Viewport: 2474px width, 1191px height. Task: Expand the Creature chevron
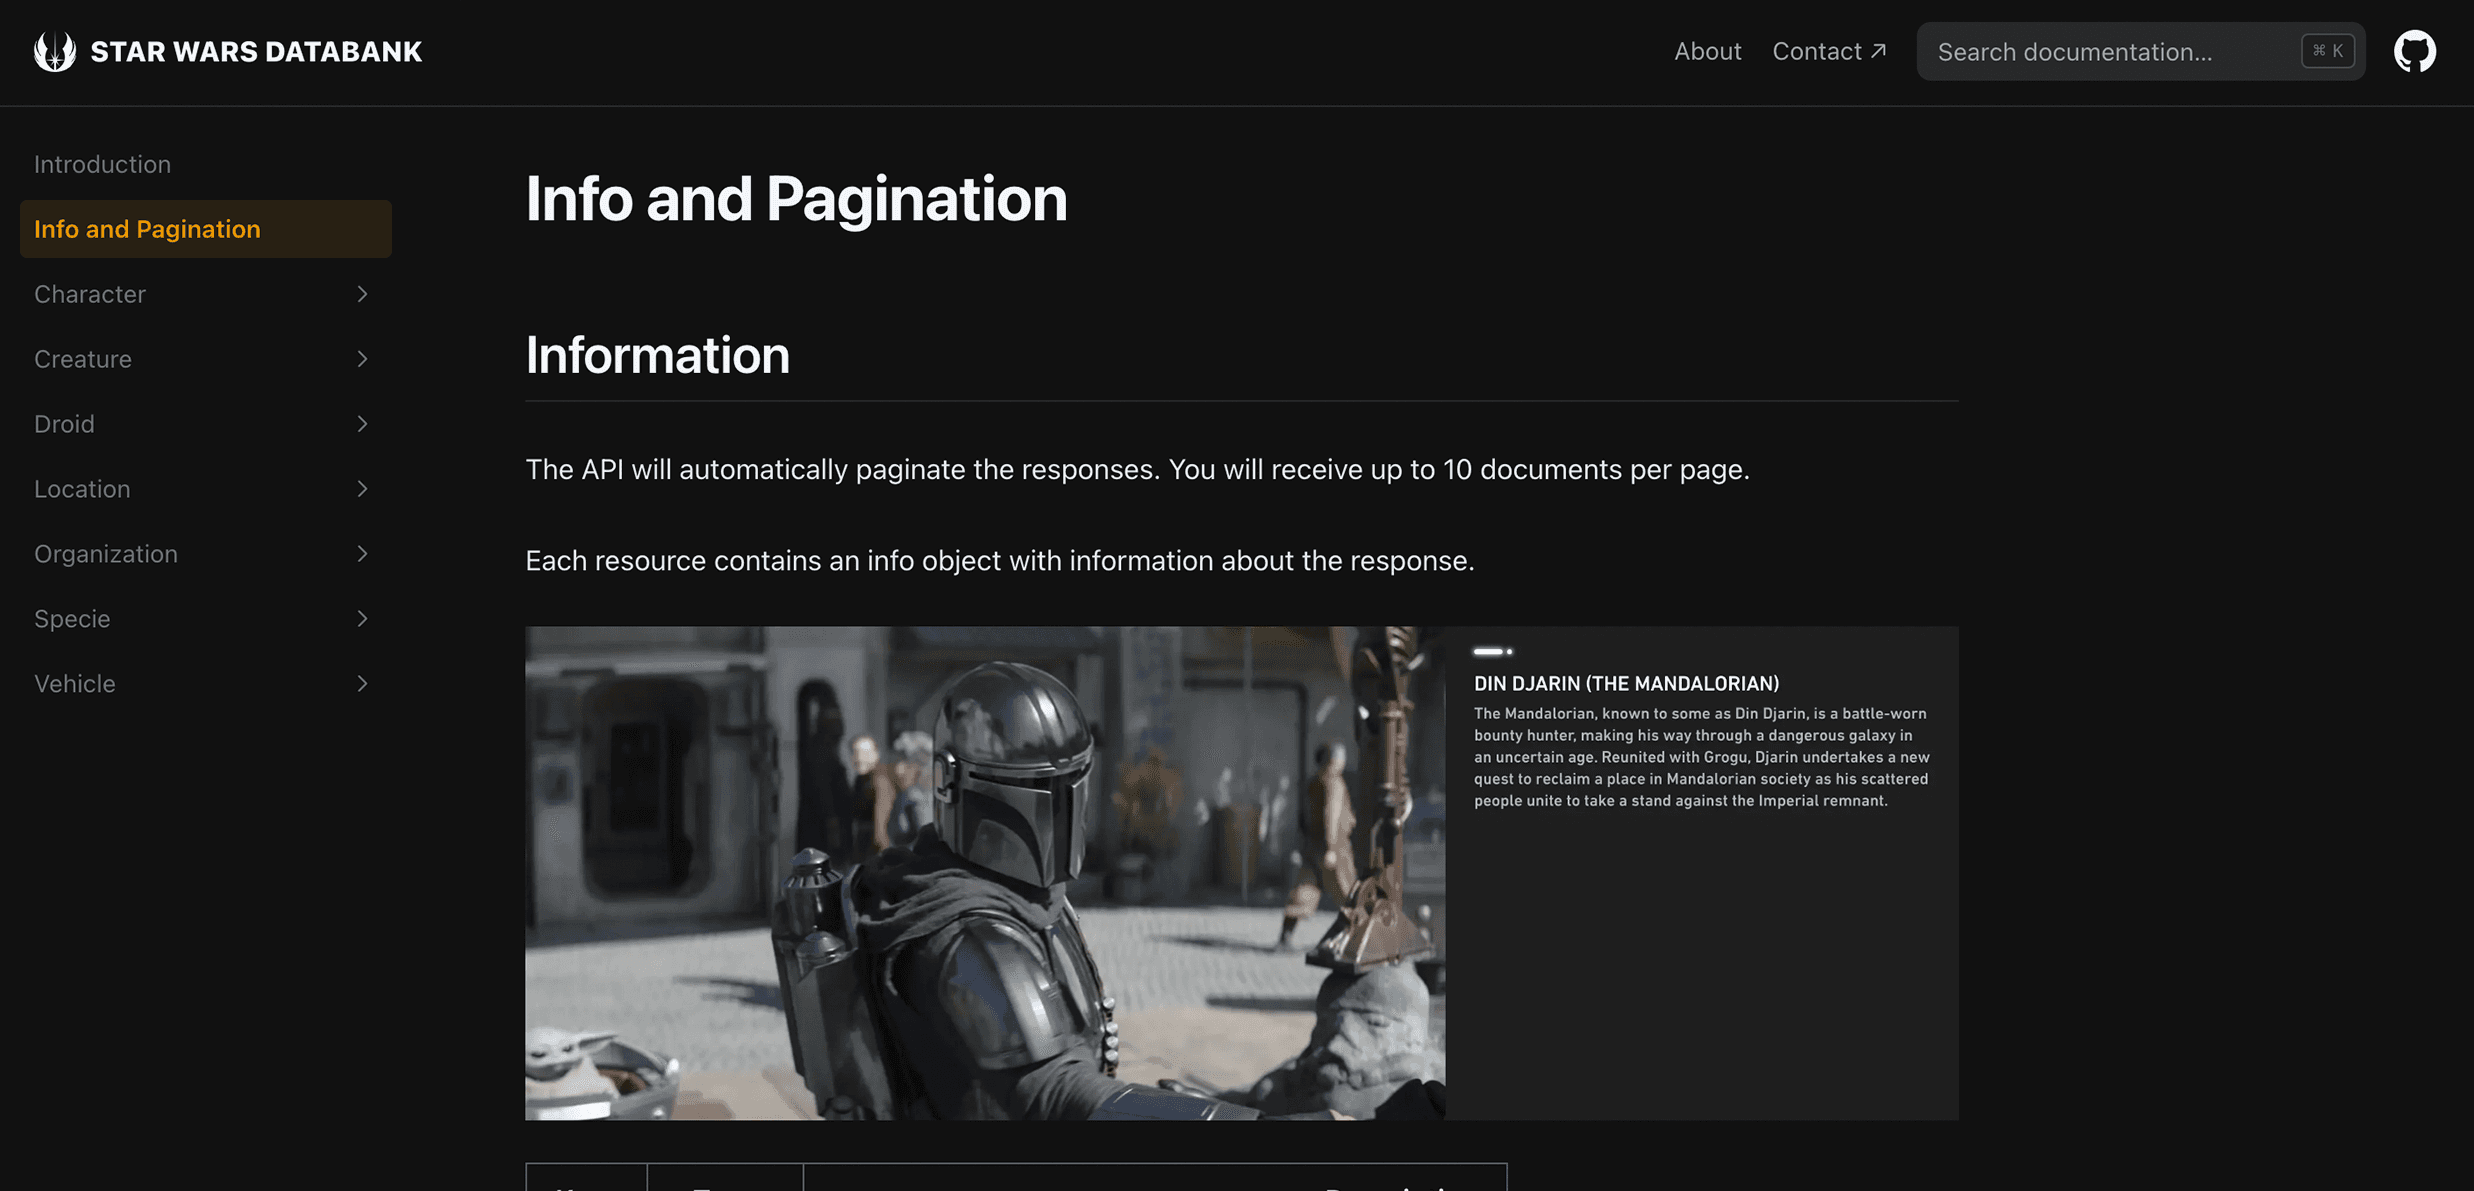(362, 359)
